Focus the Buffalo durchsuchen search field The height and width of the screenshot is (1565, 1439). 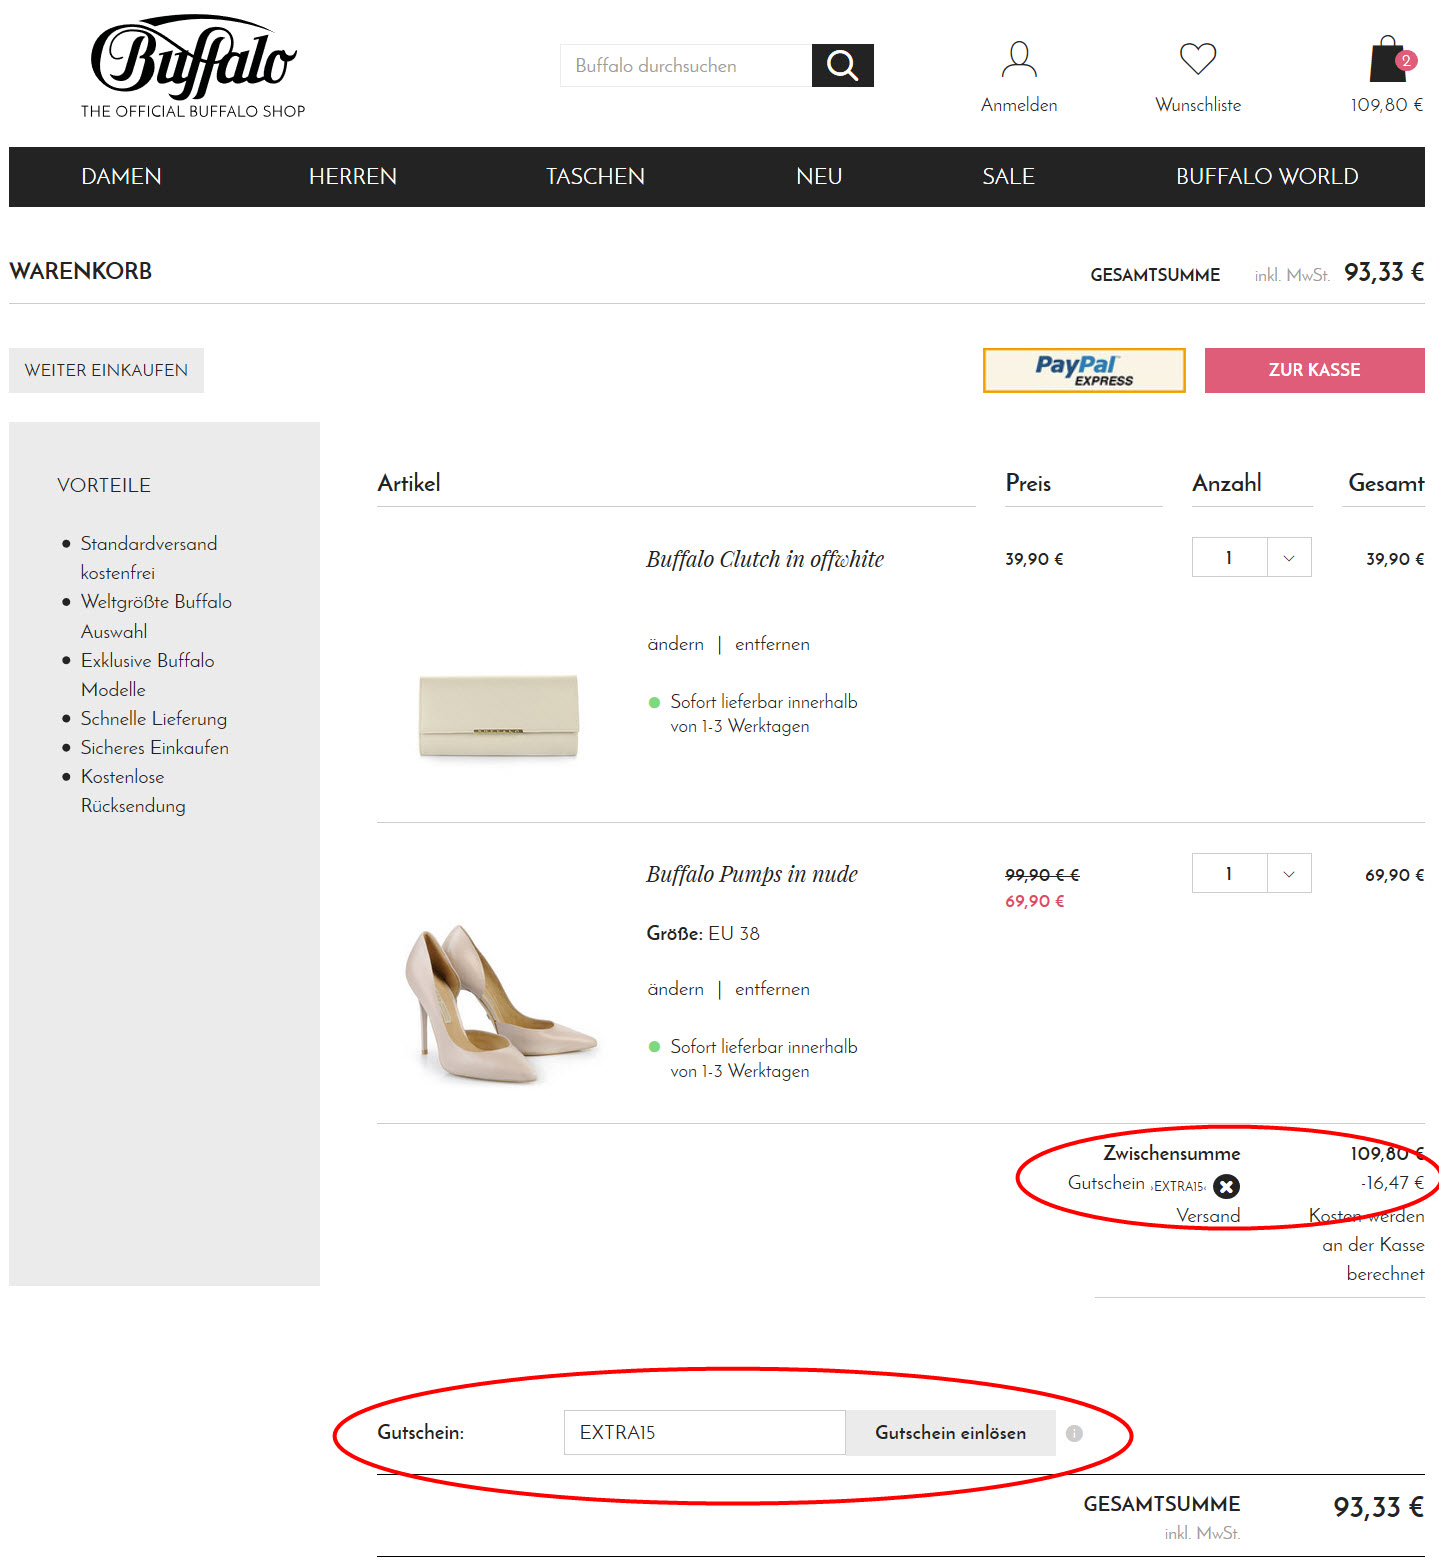[x=686, y=65]
